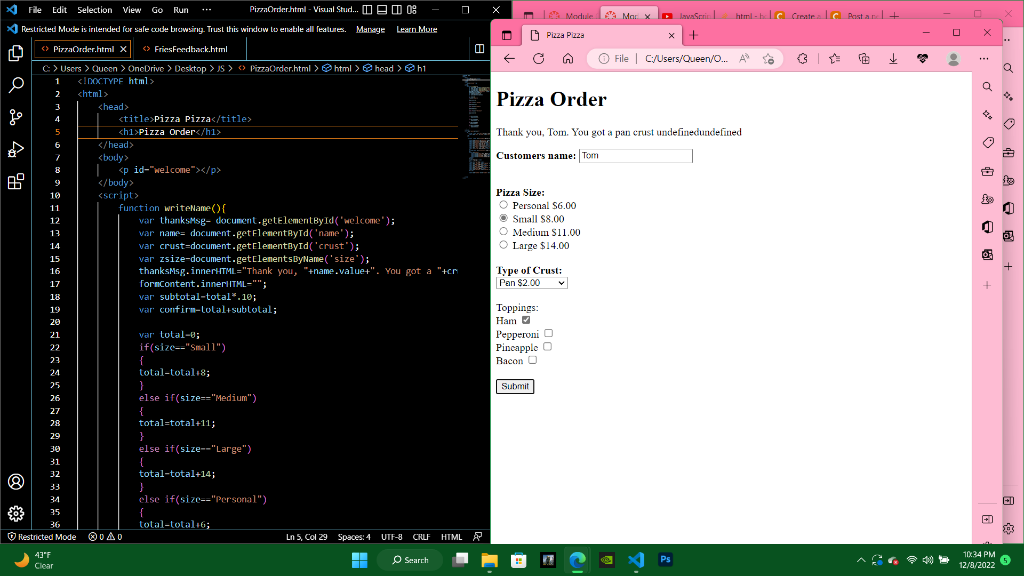The image size is (1024, 576).
Task: Refresh the Pizza Pizza page in Edge
Action: pyautogui.click(x=538, y=58)
